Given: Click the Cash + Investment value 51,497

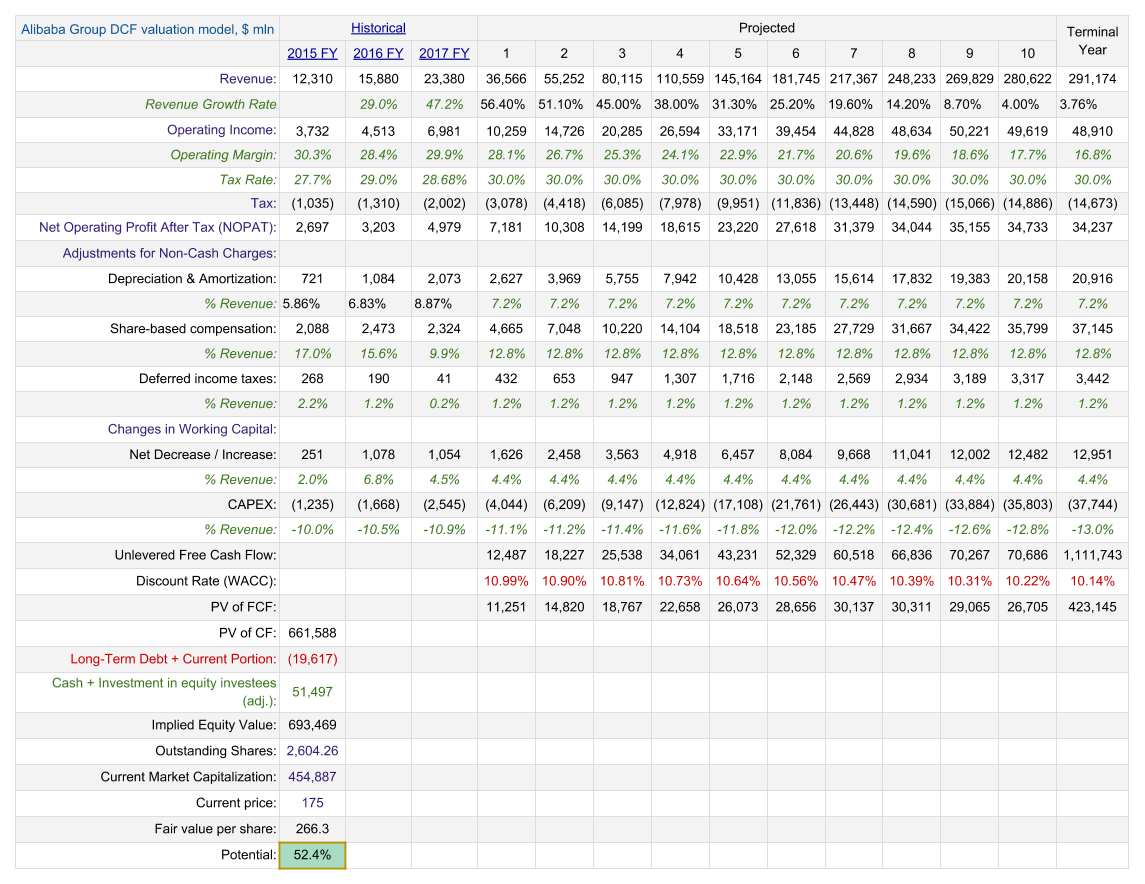Looking at the screenshot, I should pyautogui.click(x=312, y=692).
